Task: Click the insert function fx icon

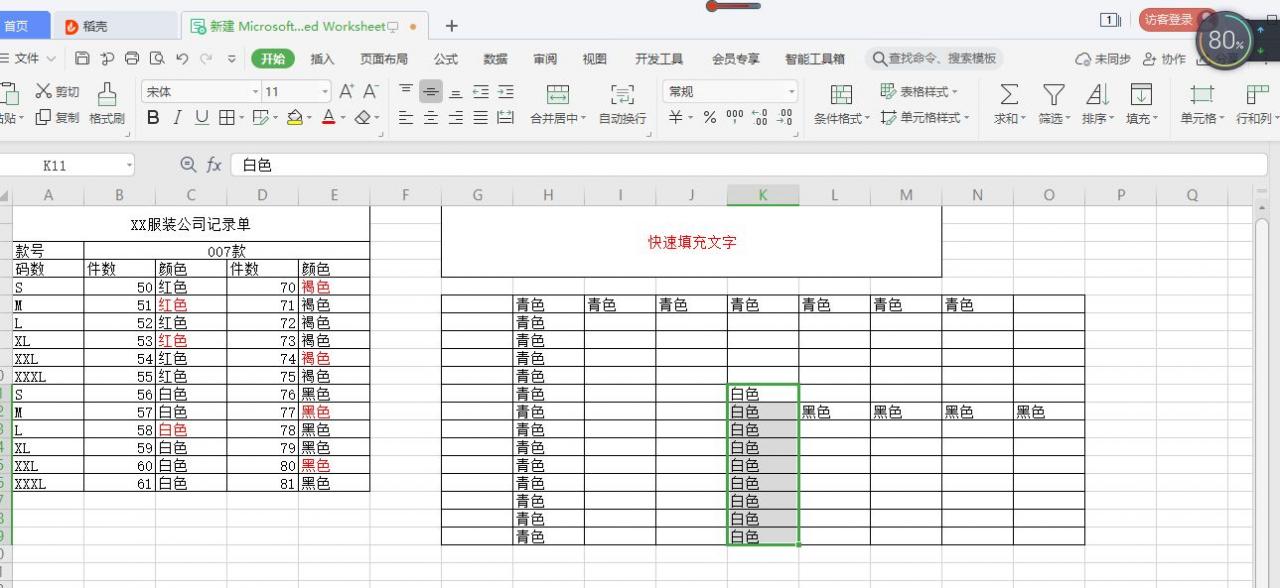Action: (x=214, y=165)
